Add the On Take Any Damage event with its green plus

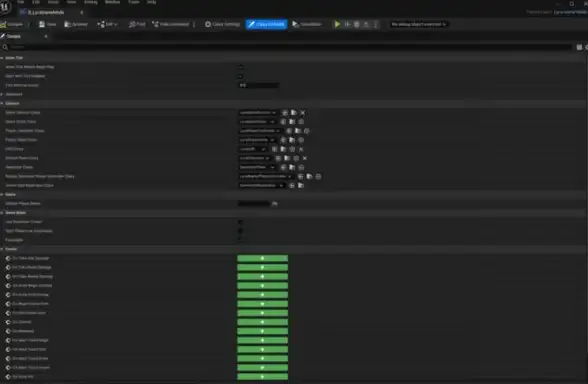[262, 258]
